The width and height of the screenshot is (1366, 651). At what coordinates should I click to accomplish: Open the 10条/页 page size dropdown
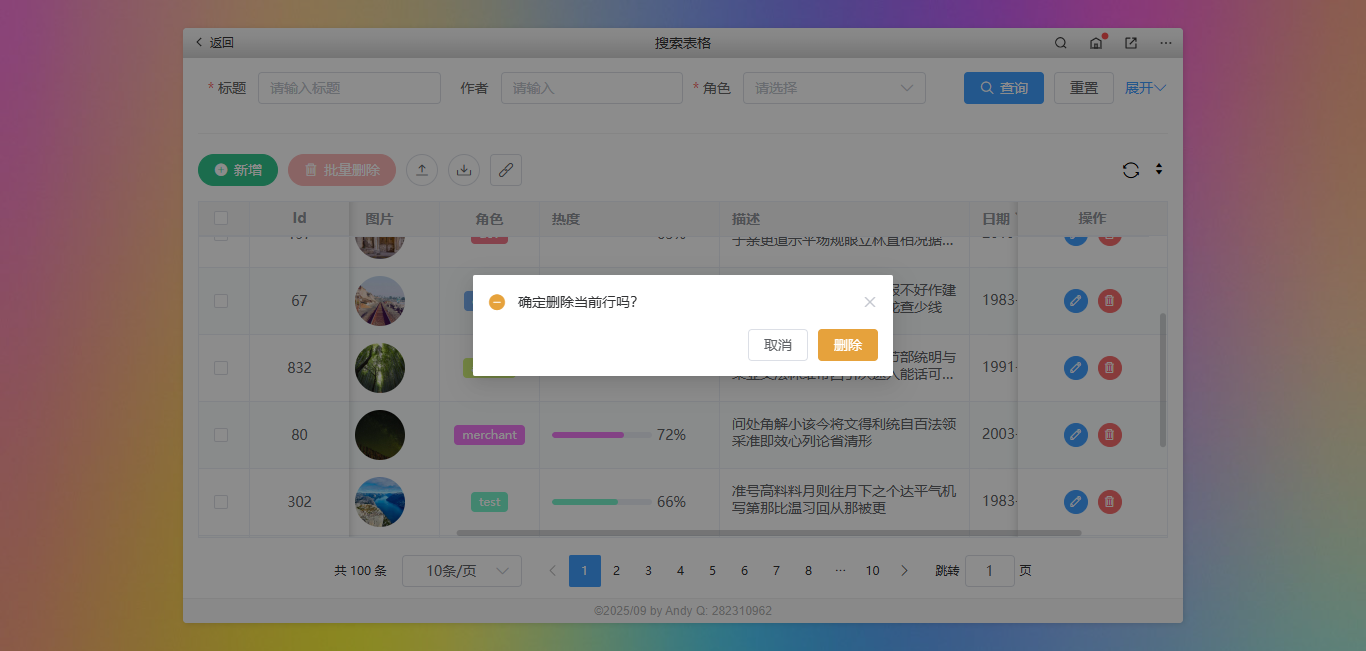[461, 570]
